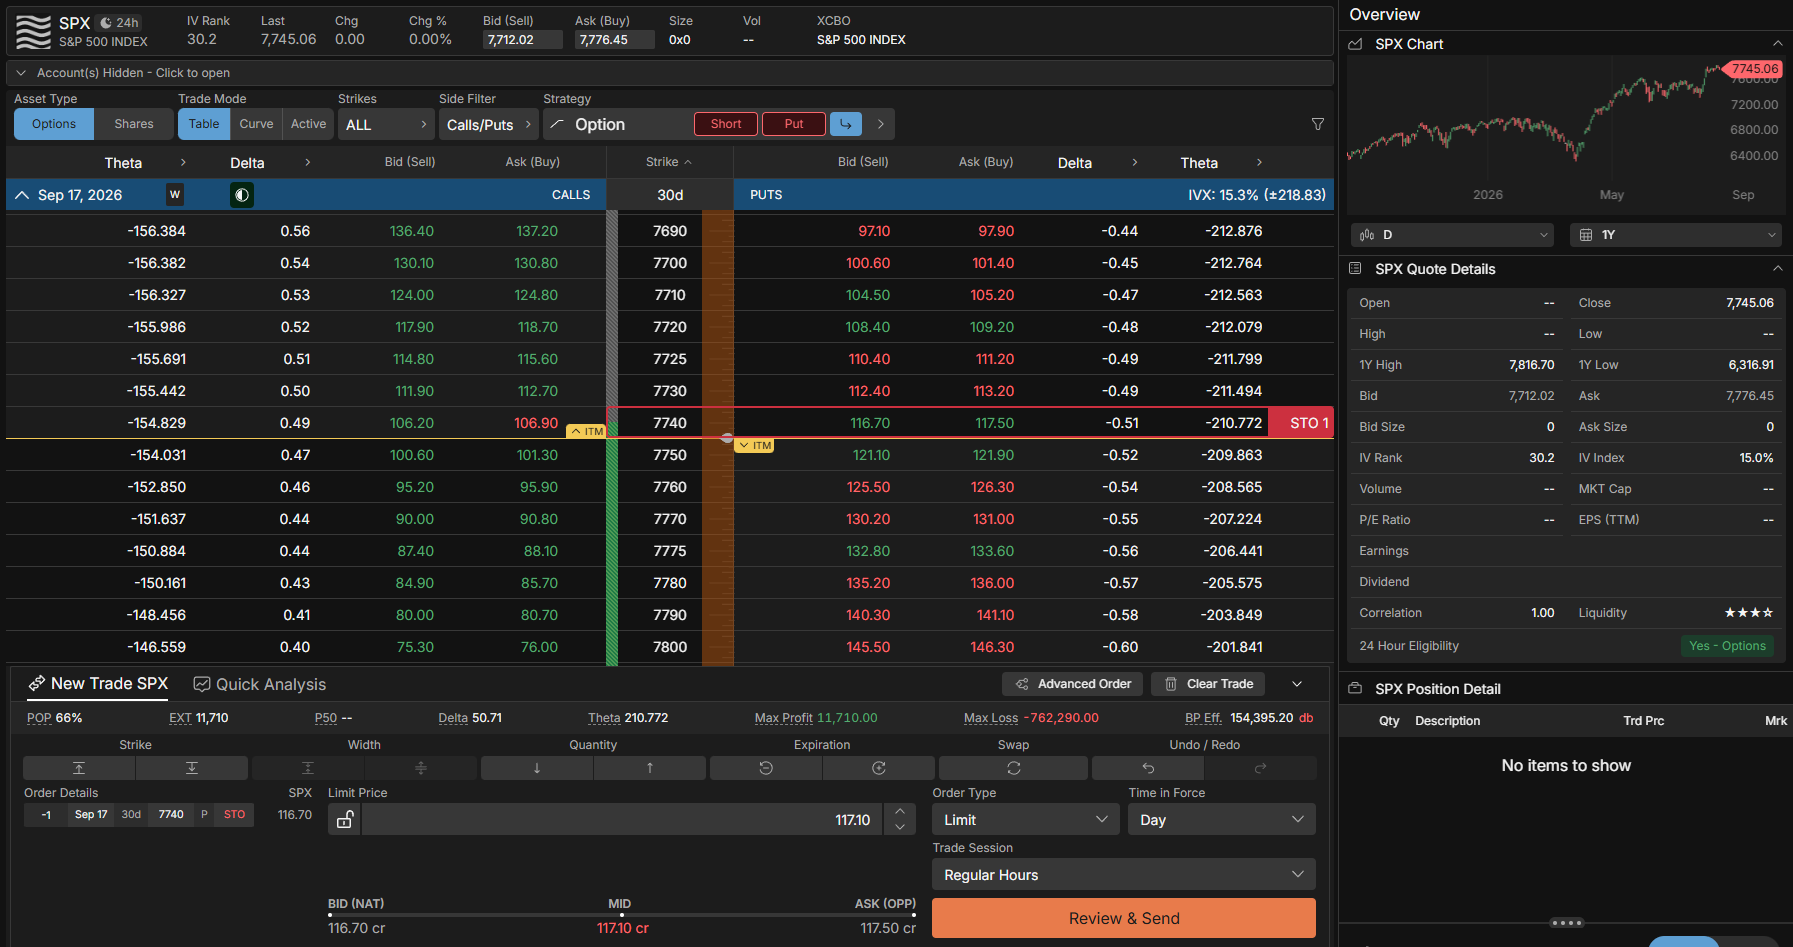Image resolution: width=1793 pixels, height=947 pixels.
Task: Open the Order Type Limit dropdown
Action: point(1026,820)
